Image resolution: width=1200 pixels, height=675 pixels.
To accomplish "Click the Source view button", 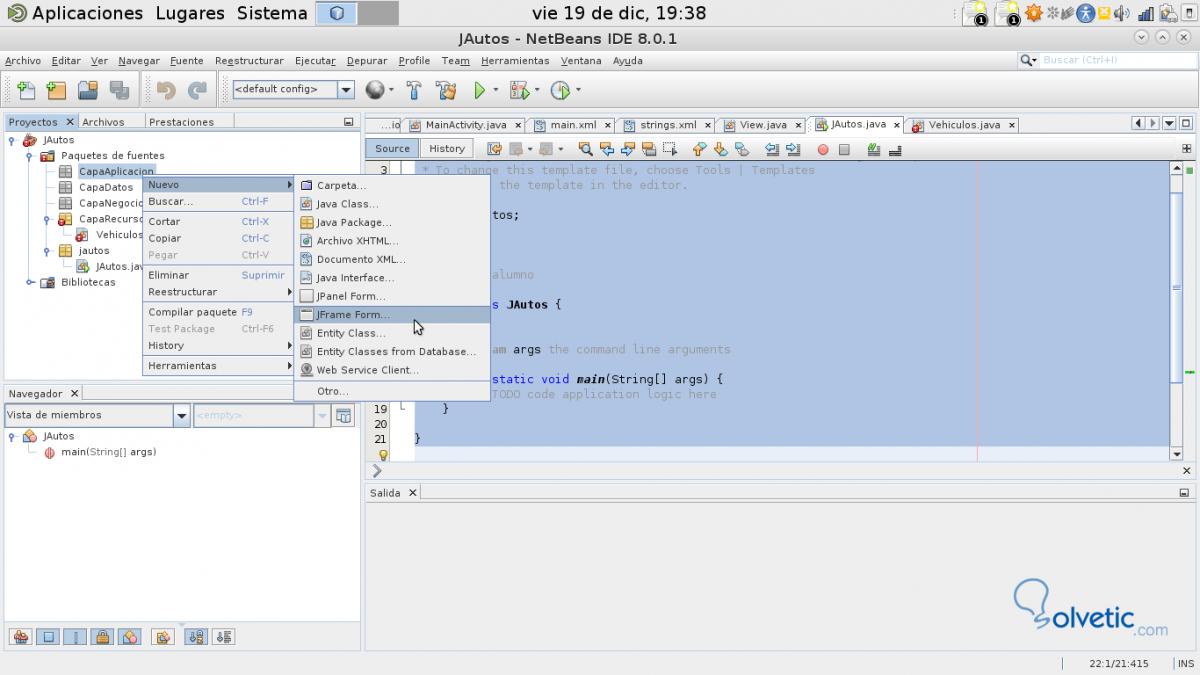I will point(392,148).
